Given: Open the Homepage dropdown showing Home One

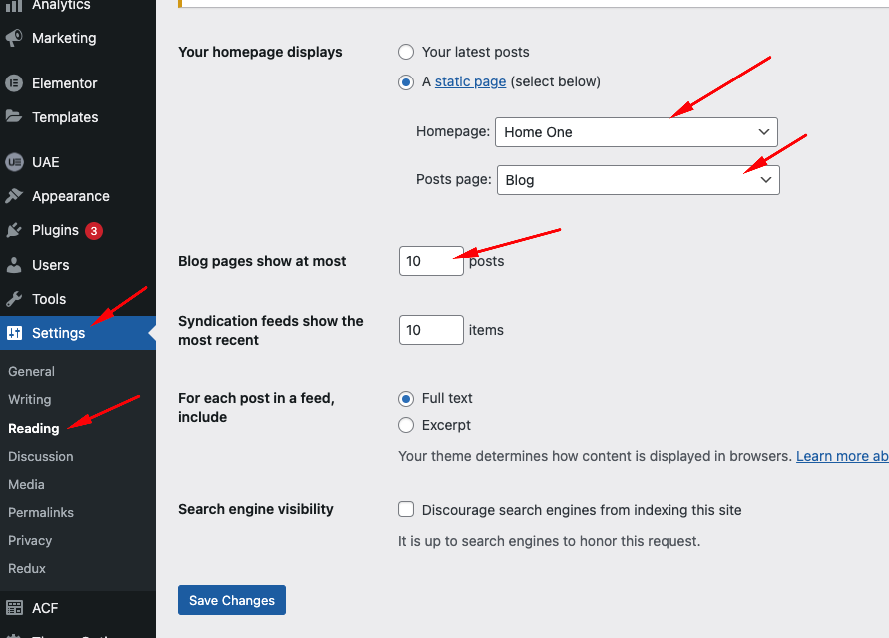Looking at the screenshot, I should 636,132.
